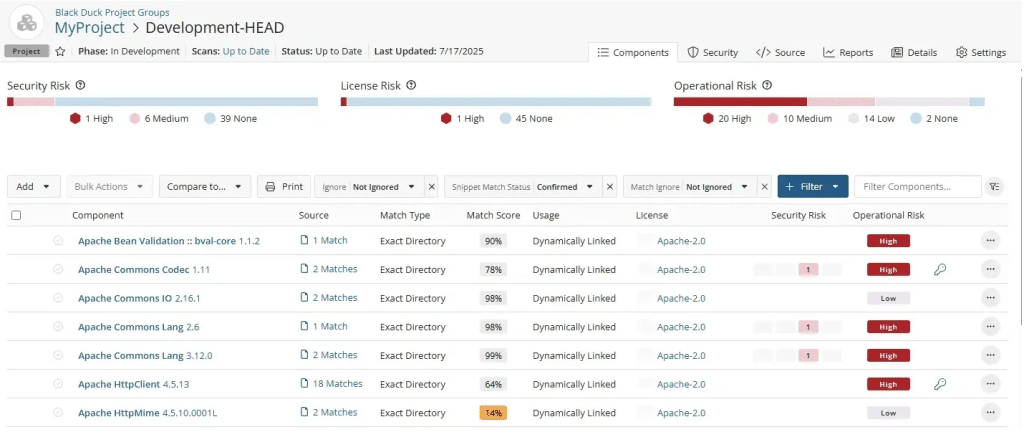Open more actions for Apache Commons Lang 2.6
The height and width of the screenshot is (437, 1024).
[x=990, y=327]
